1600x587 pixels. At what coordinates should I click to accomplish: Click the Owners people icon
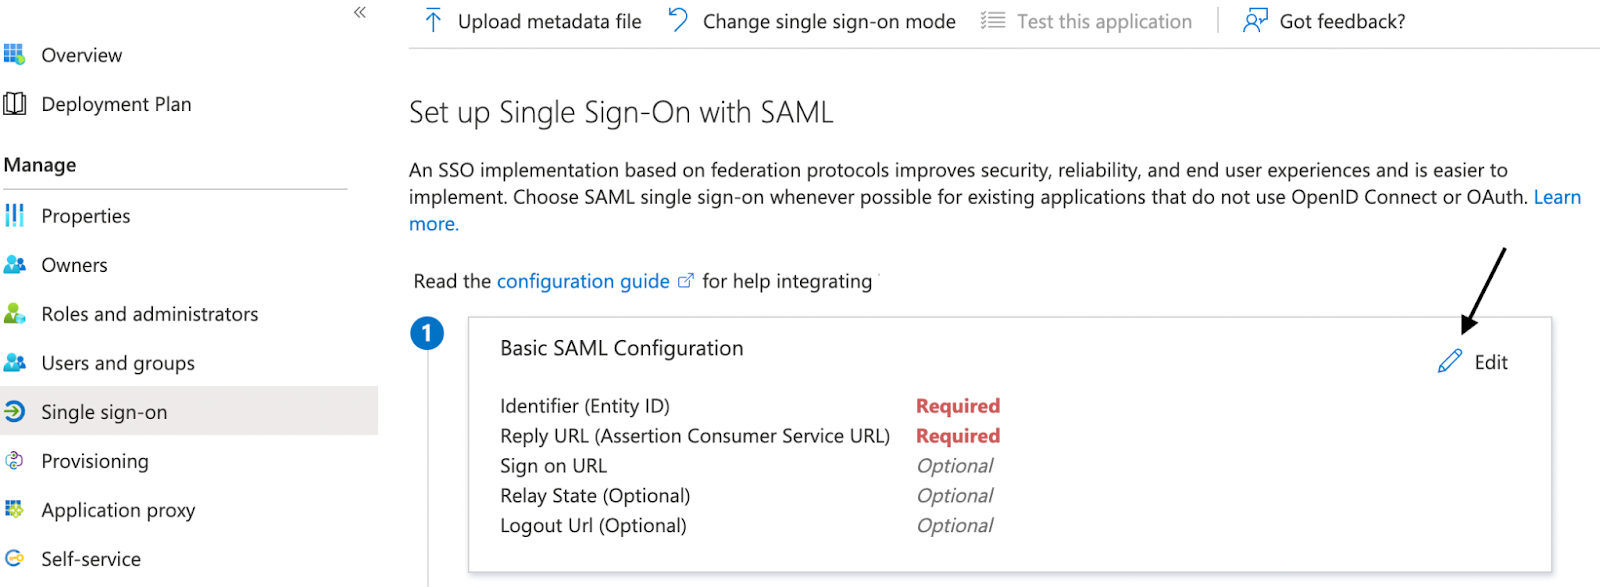pyautogui.click(x=14, y=265)
